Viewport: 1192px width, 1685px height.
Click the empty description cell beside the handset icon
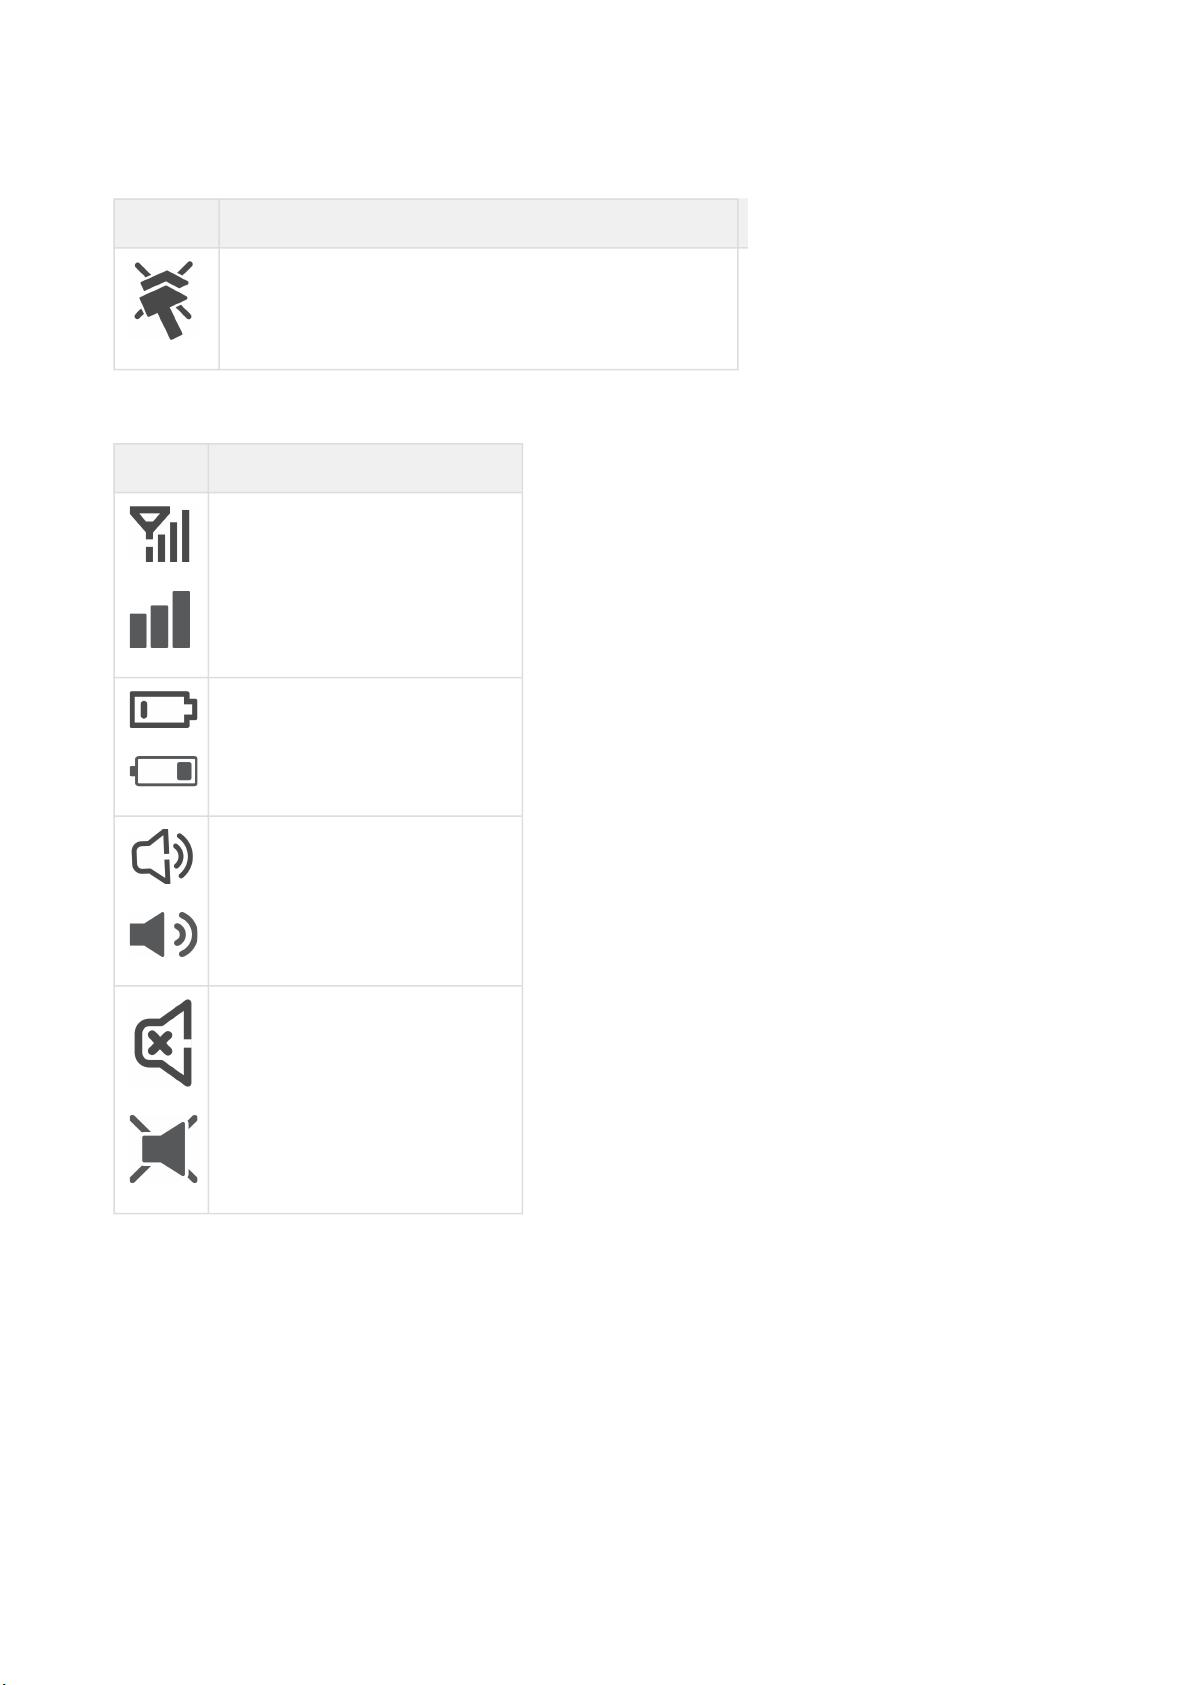pyautogui.click(x=478, y=309)
